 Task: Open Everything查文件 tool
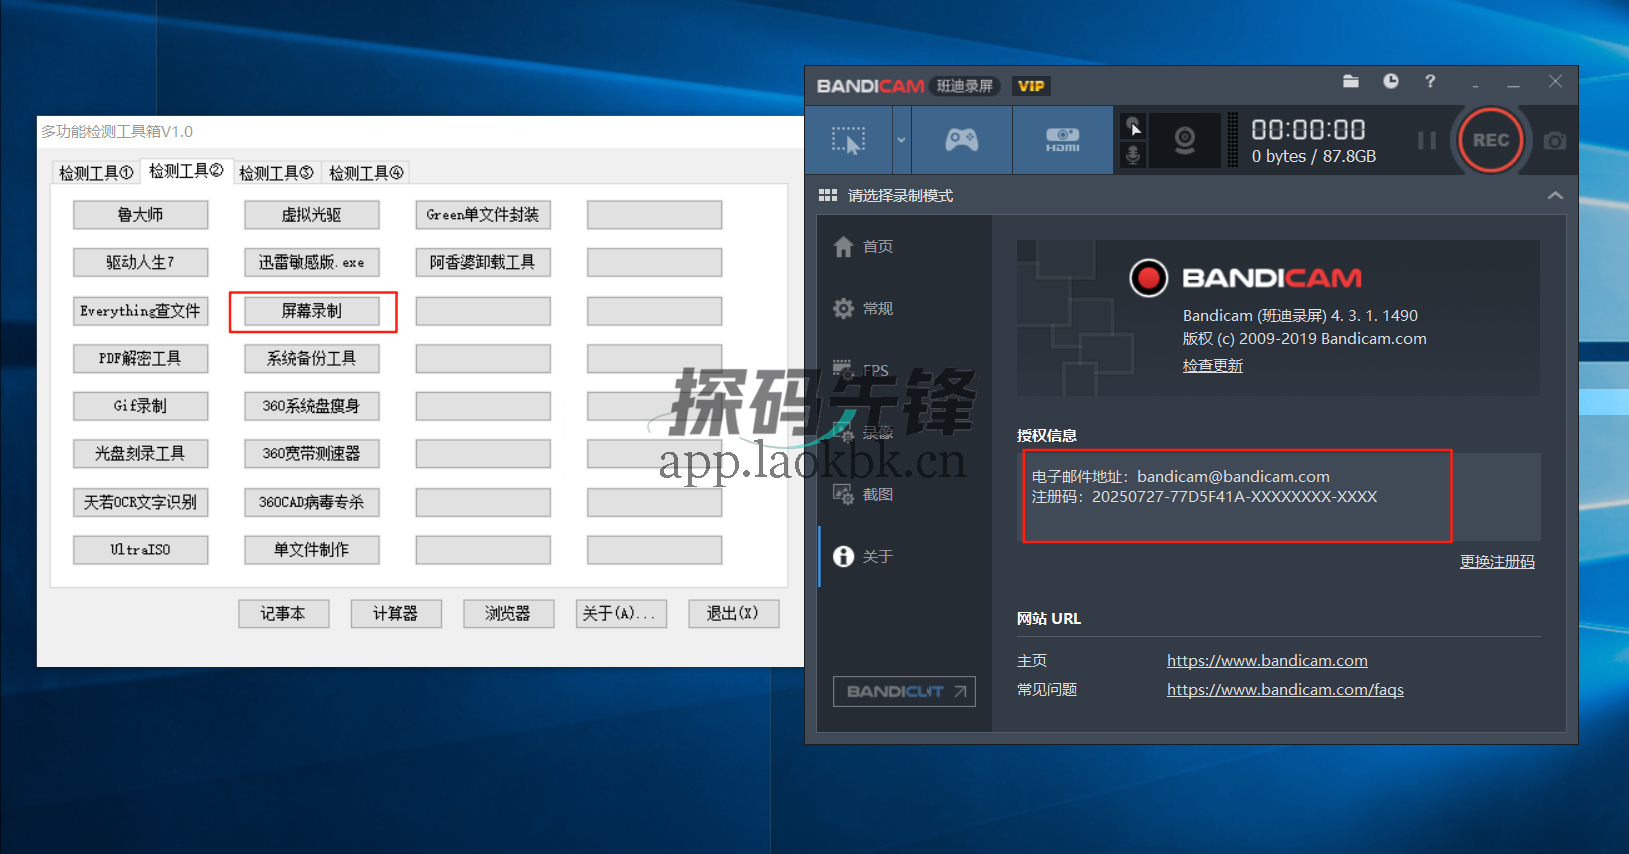click(x=140, y=311)
